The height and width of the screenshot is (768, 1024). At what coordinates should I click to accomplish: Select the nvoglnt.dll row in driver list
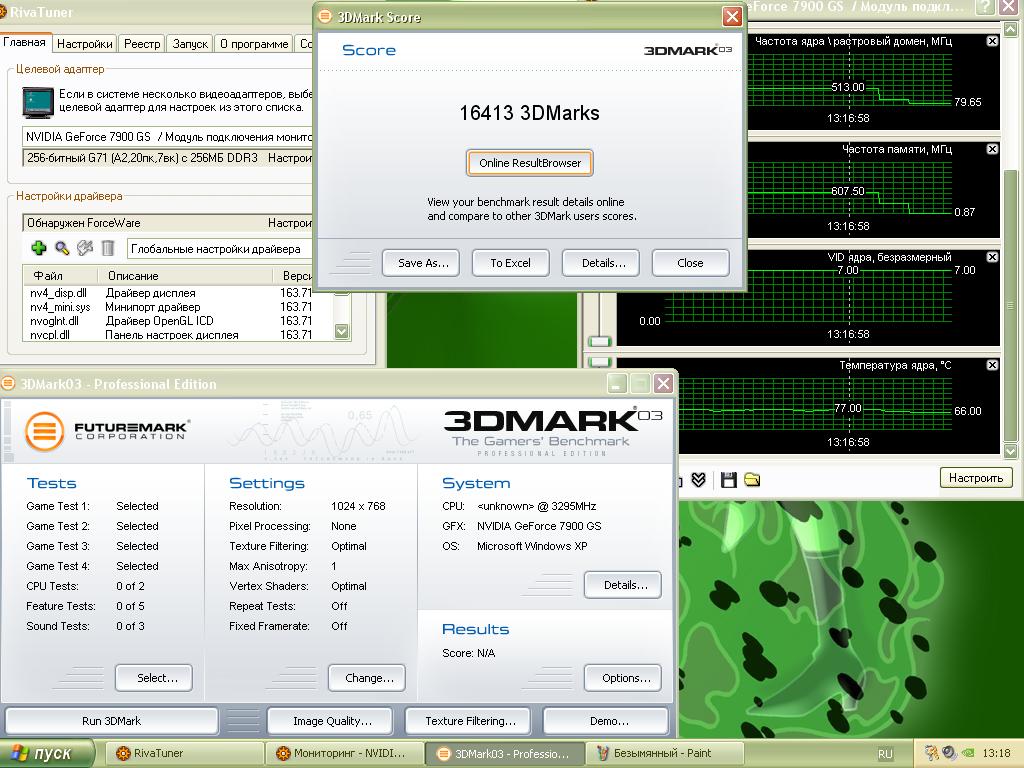click(x=168, y=321)
